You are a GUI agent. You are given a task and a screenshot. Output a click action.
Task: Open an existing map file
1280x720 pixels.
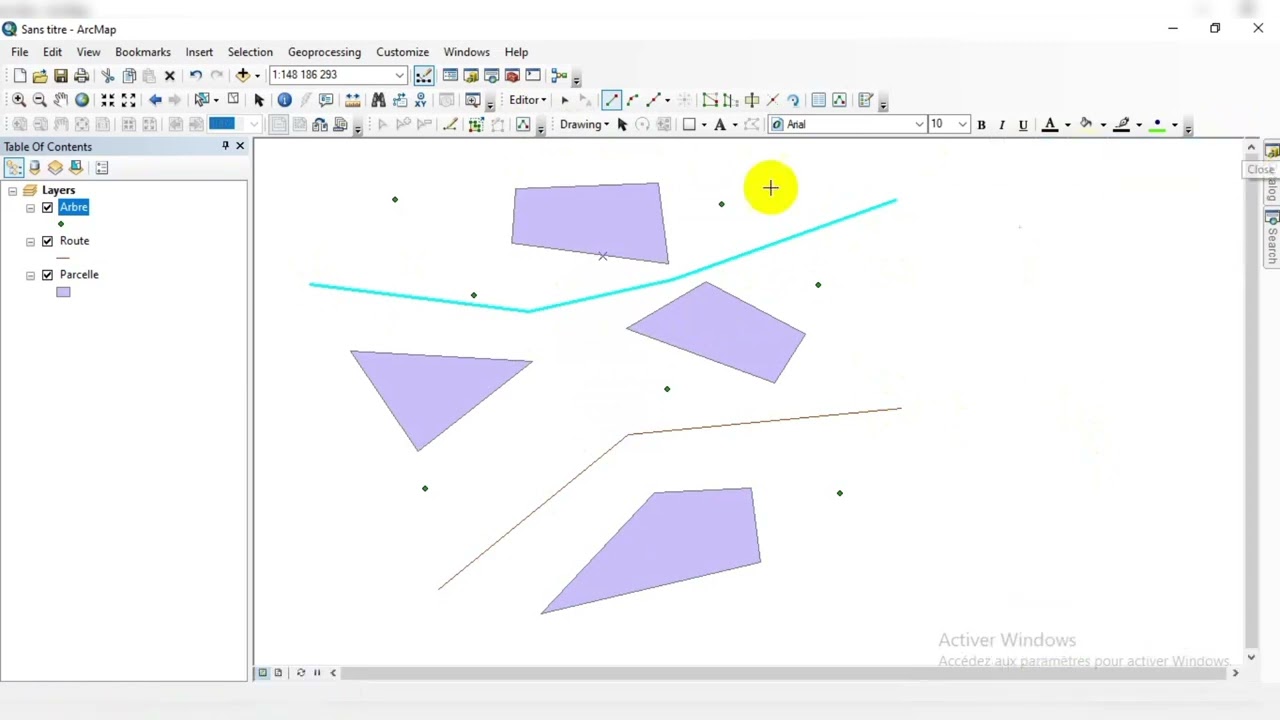(40, 75)
